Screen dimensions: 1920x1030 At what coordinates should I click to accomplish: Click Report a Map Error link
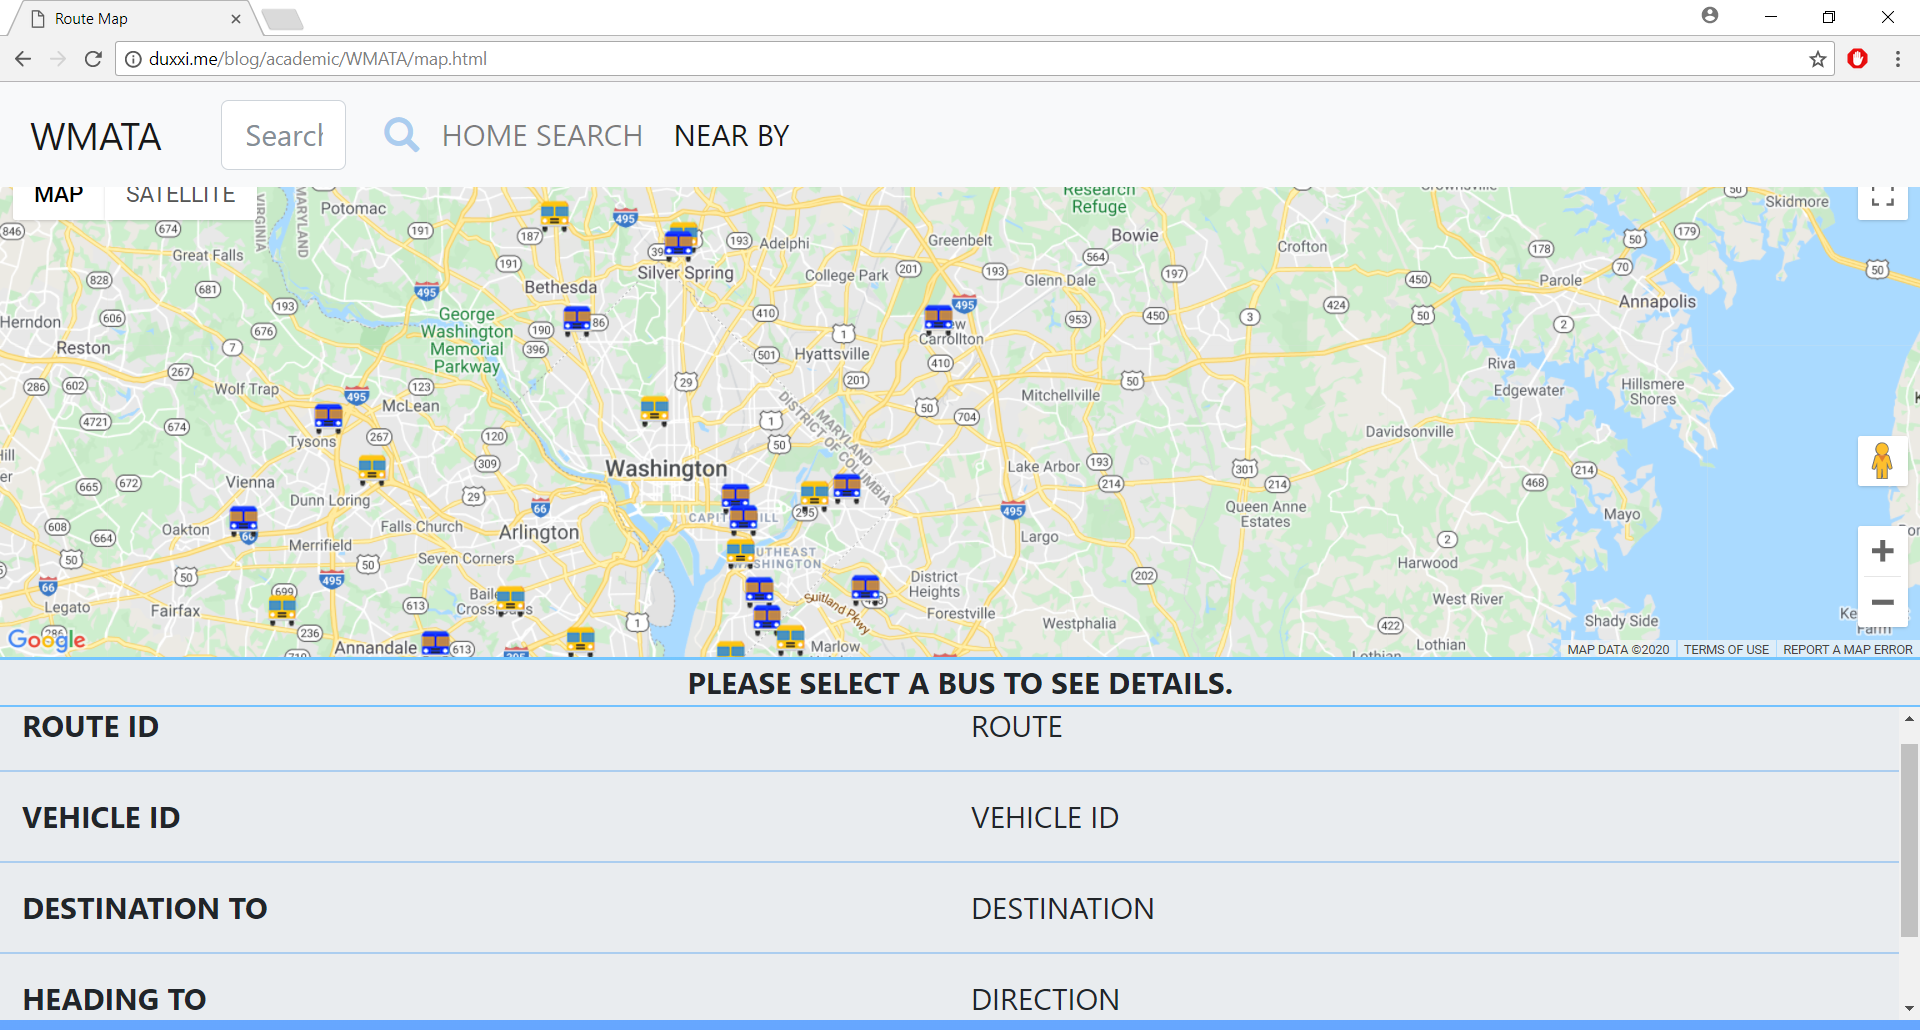[x=1847, y=649]
